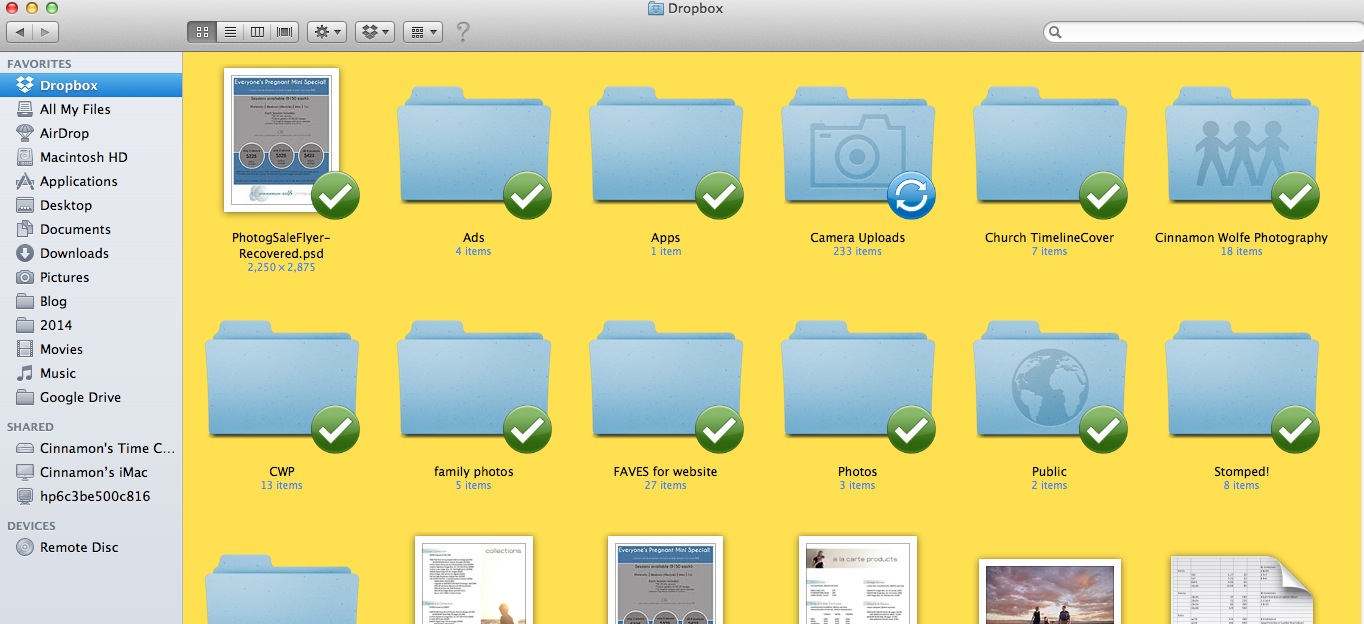Select the CWP folder icon
The width and height of the screenshot is (1364, 624).
click(x=282, y=381)
